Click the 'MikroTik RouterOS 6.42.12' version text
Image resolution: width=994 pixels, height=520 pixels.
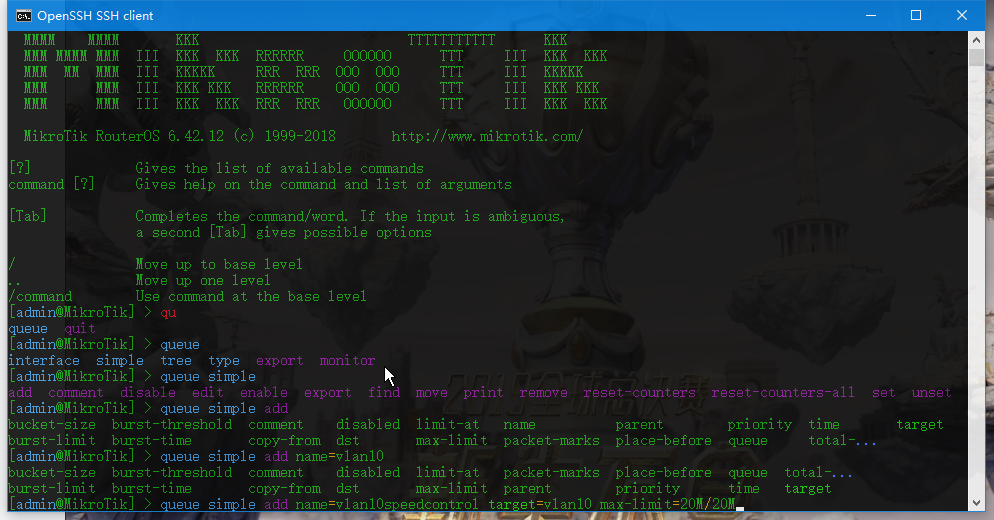124,136
